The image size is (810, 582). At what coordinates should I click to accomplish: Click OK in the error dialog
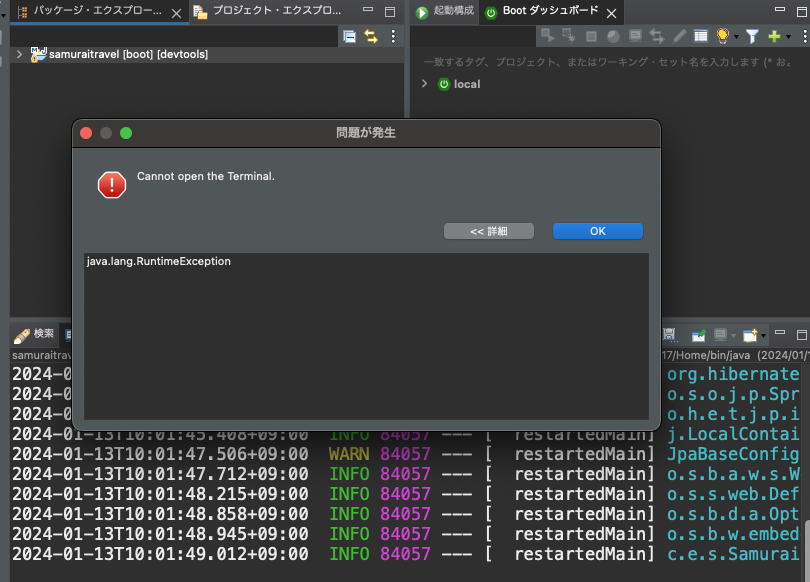(x=597, y=231)
